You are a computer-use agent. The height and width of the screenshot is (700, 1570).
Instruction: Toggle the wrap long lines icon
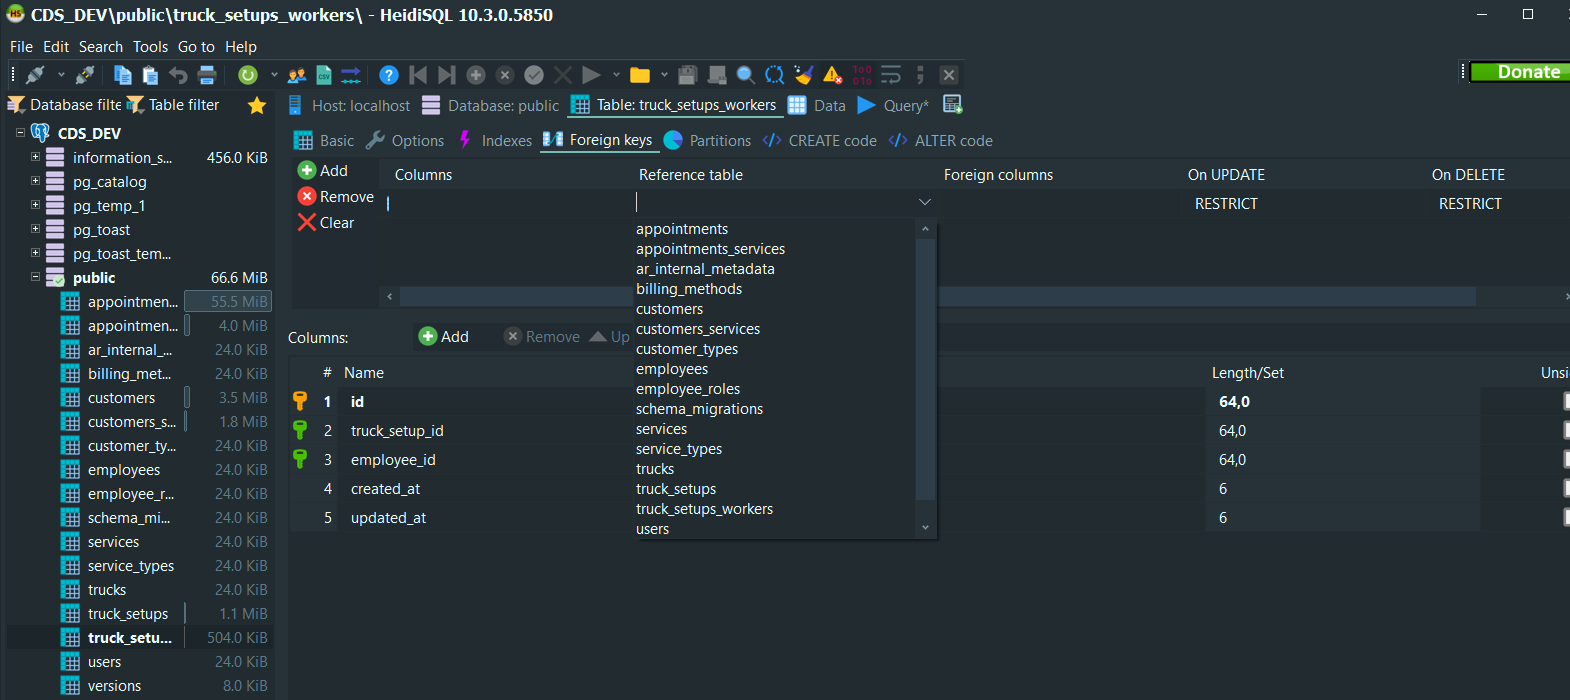coord(891,75)
